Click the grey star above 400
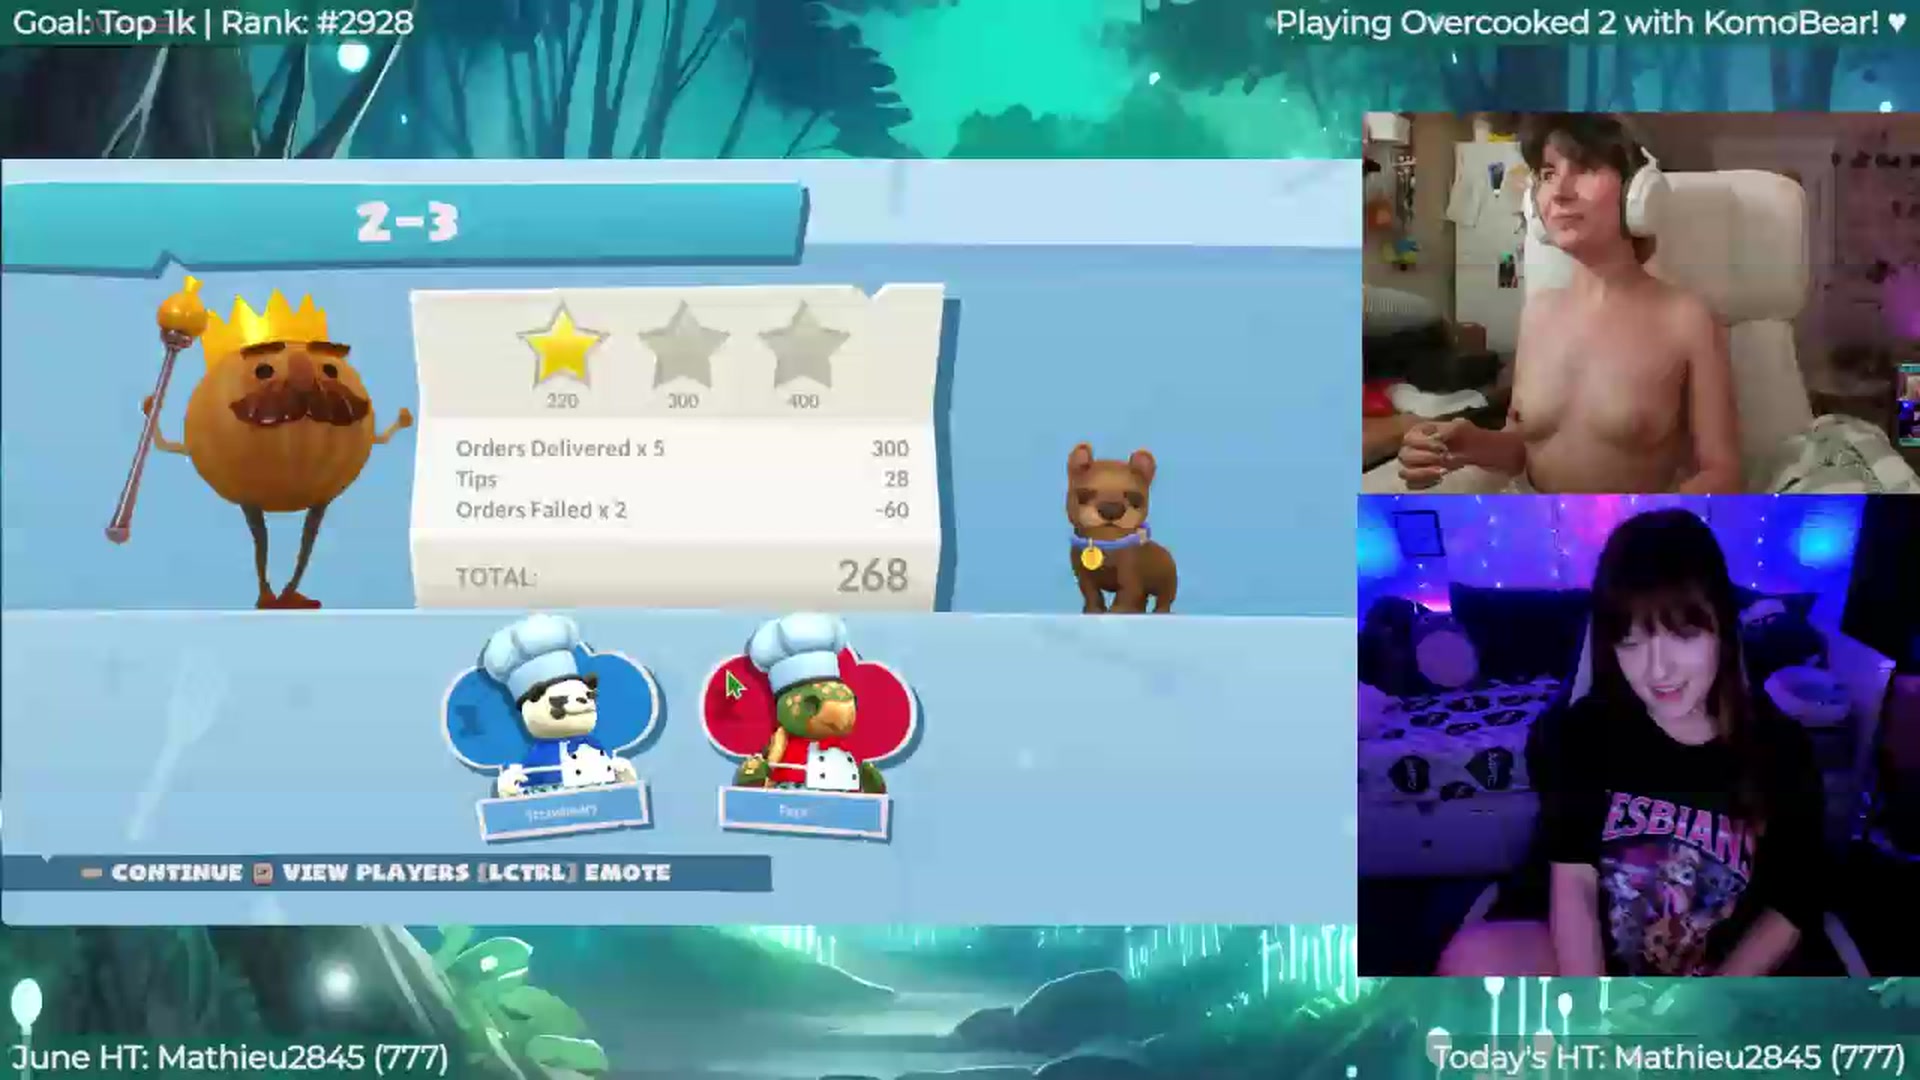This screenshot has width=1920, height=1080. [x=803, y=346]
